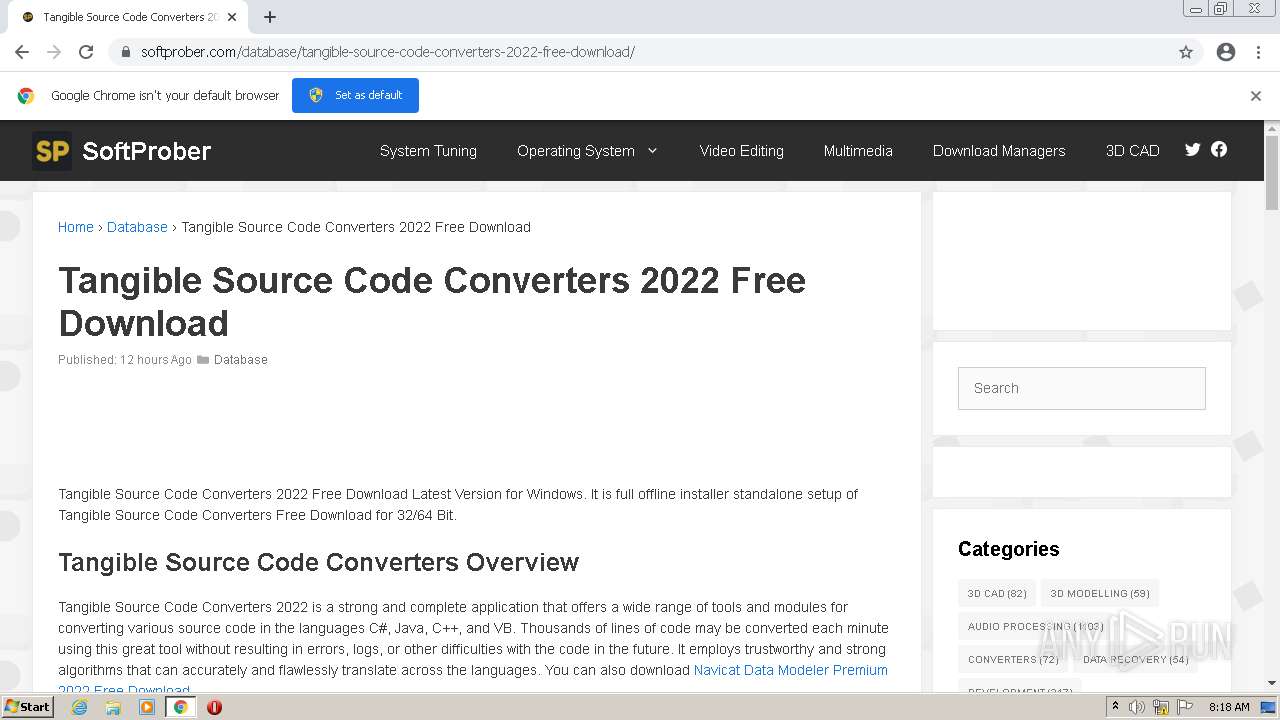The image size is (1280, 720).
Task: Click the Categories sidebar heading
Action: click(1008, 549)
